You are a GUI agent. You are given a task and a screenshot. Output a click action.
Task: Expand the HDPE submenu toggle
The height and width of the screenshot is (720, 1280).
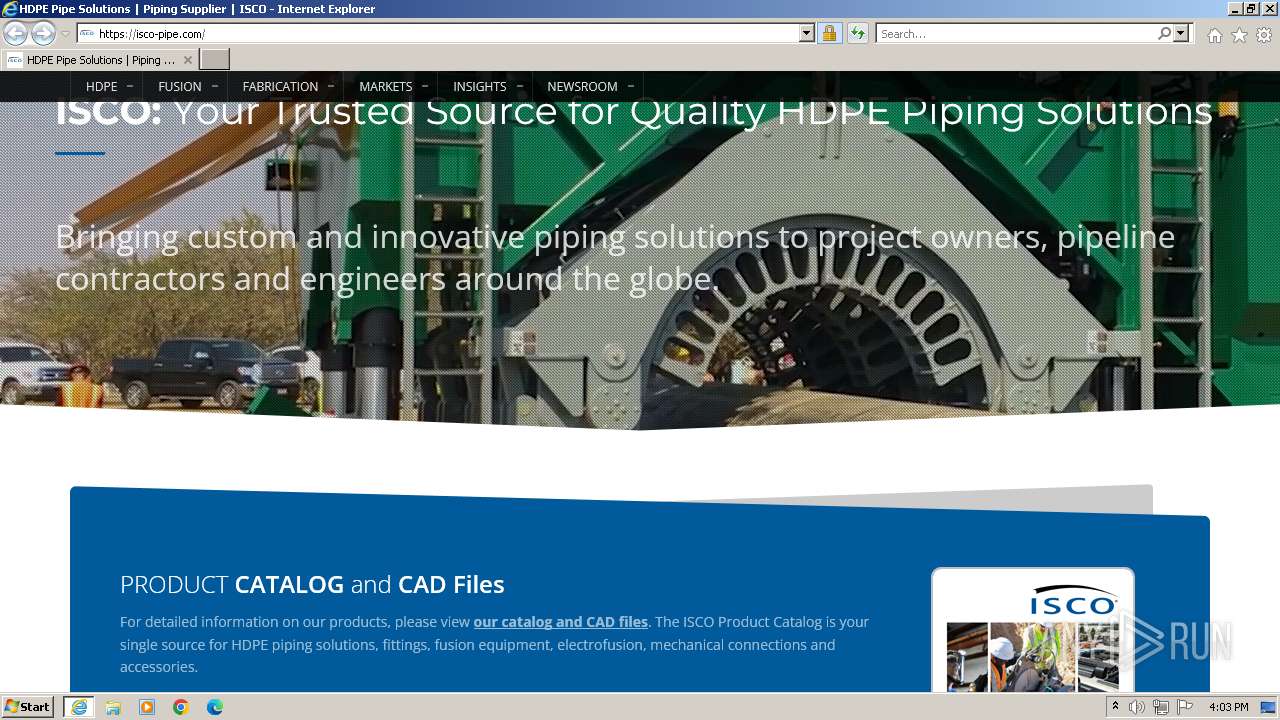130,86
